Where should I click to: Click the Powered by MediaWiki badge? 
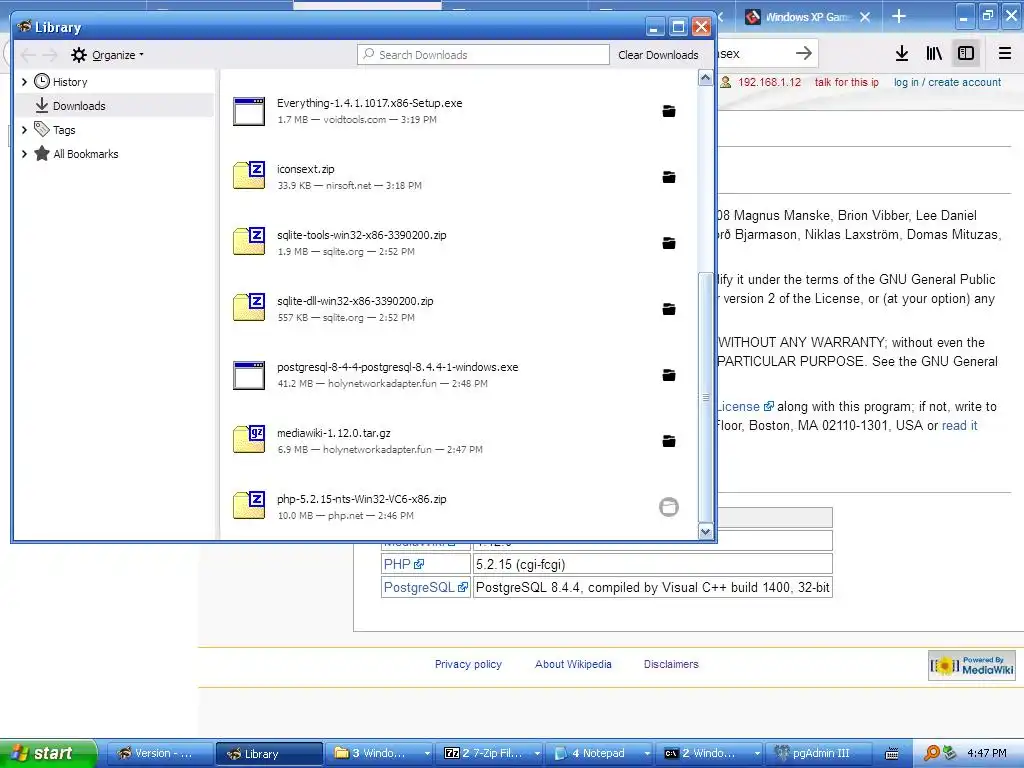[x=972, y=665]
